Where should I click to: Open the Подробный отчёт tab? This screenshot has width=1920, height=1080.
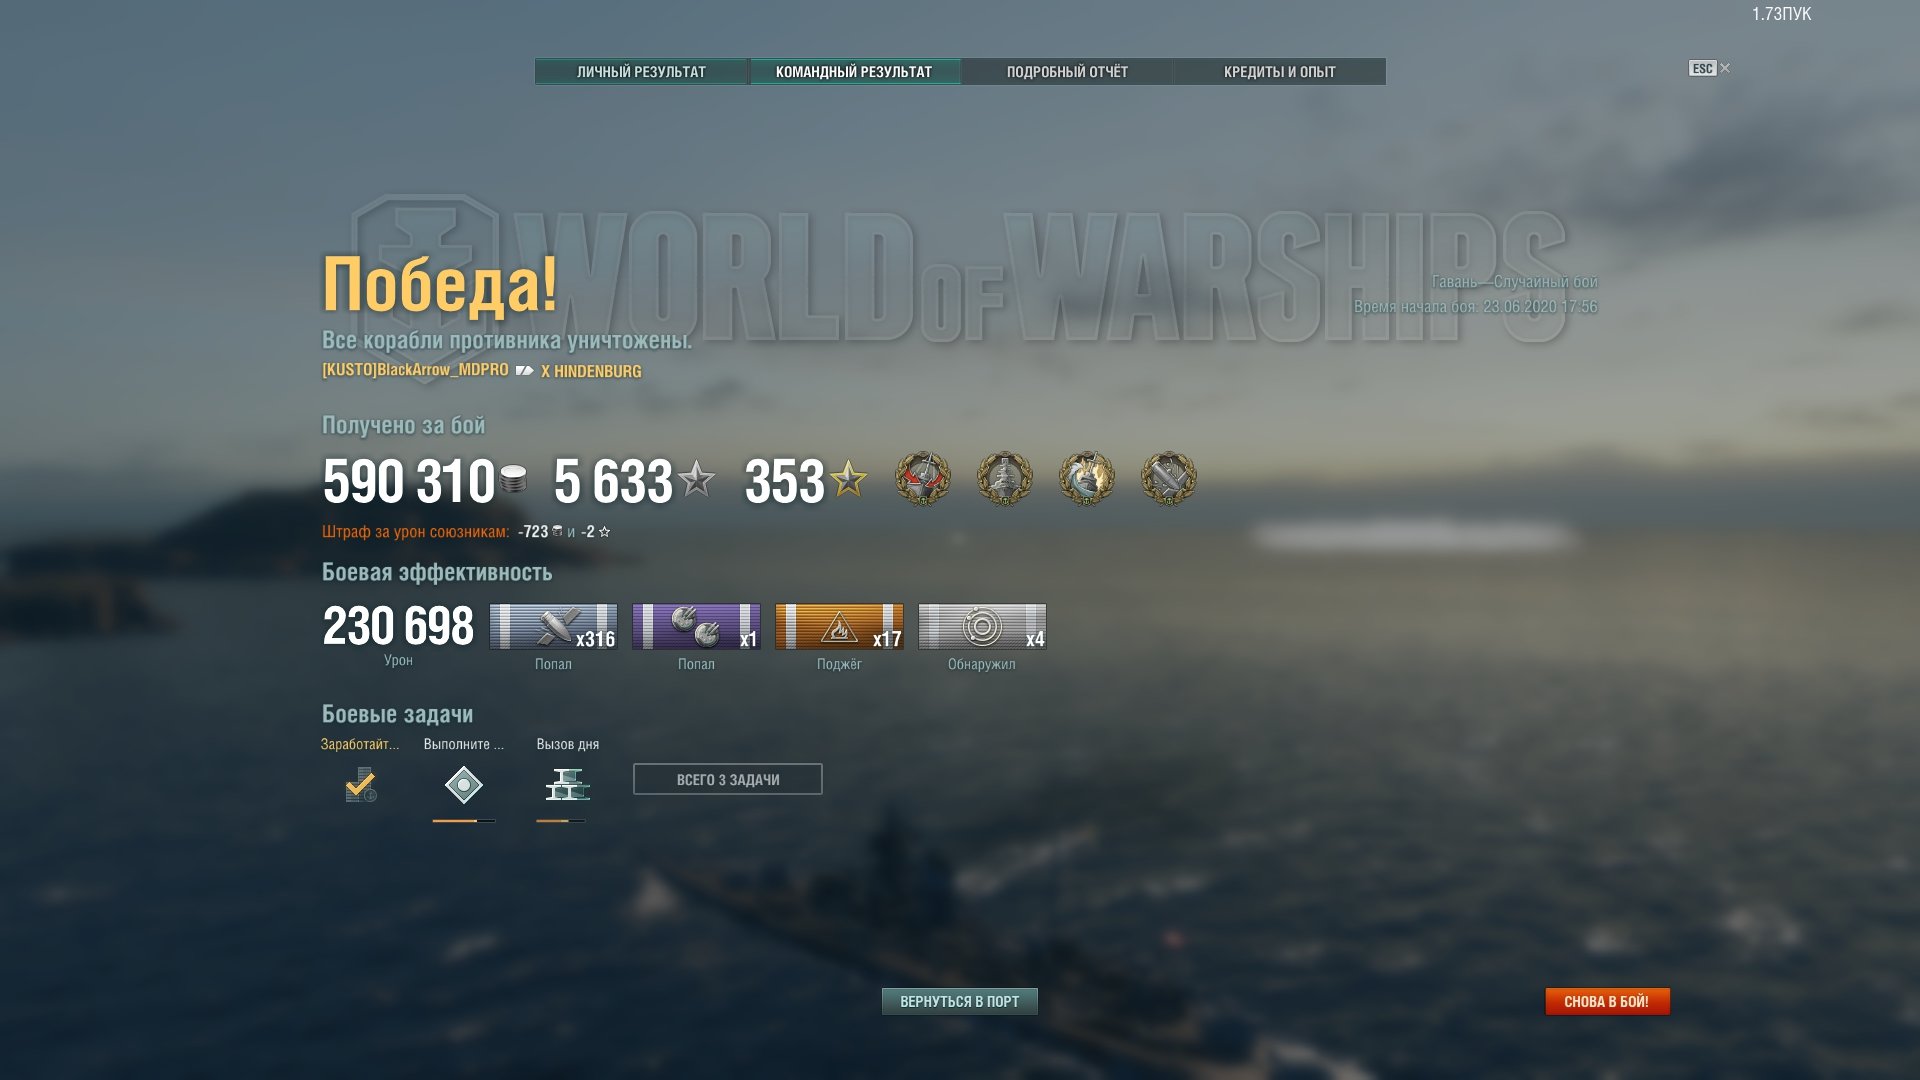[1067, 72]
